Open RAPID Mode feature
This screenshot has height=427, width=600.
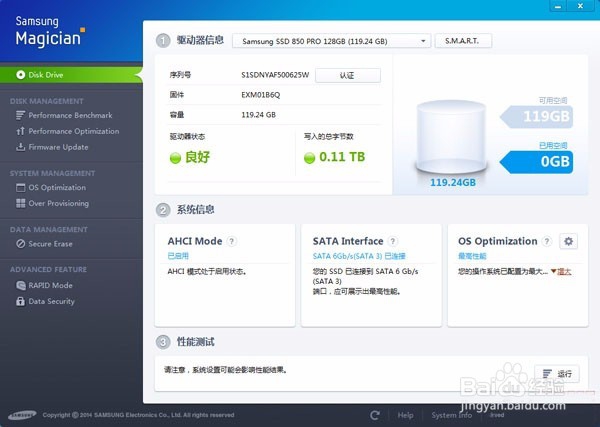click(50, 285)
